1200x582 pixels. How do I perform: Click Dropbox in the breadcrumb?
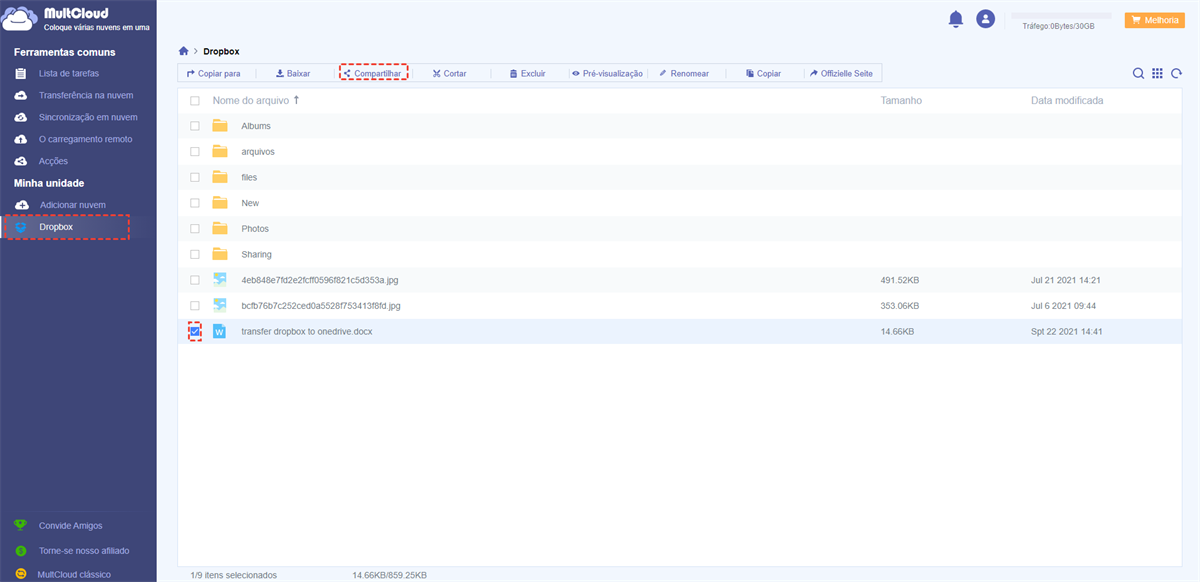pyautogui.click(x=221, y=51)
